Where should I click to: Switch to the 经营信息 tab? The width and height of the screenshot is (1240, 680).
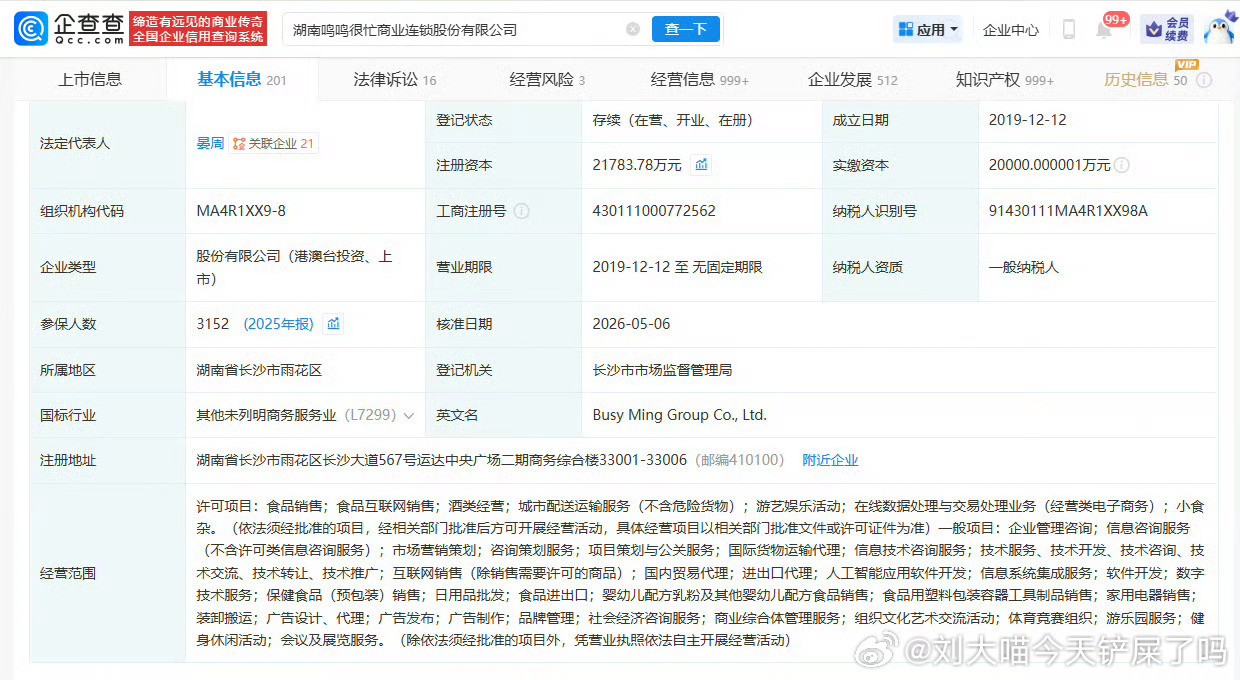[699, 80]
